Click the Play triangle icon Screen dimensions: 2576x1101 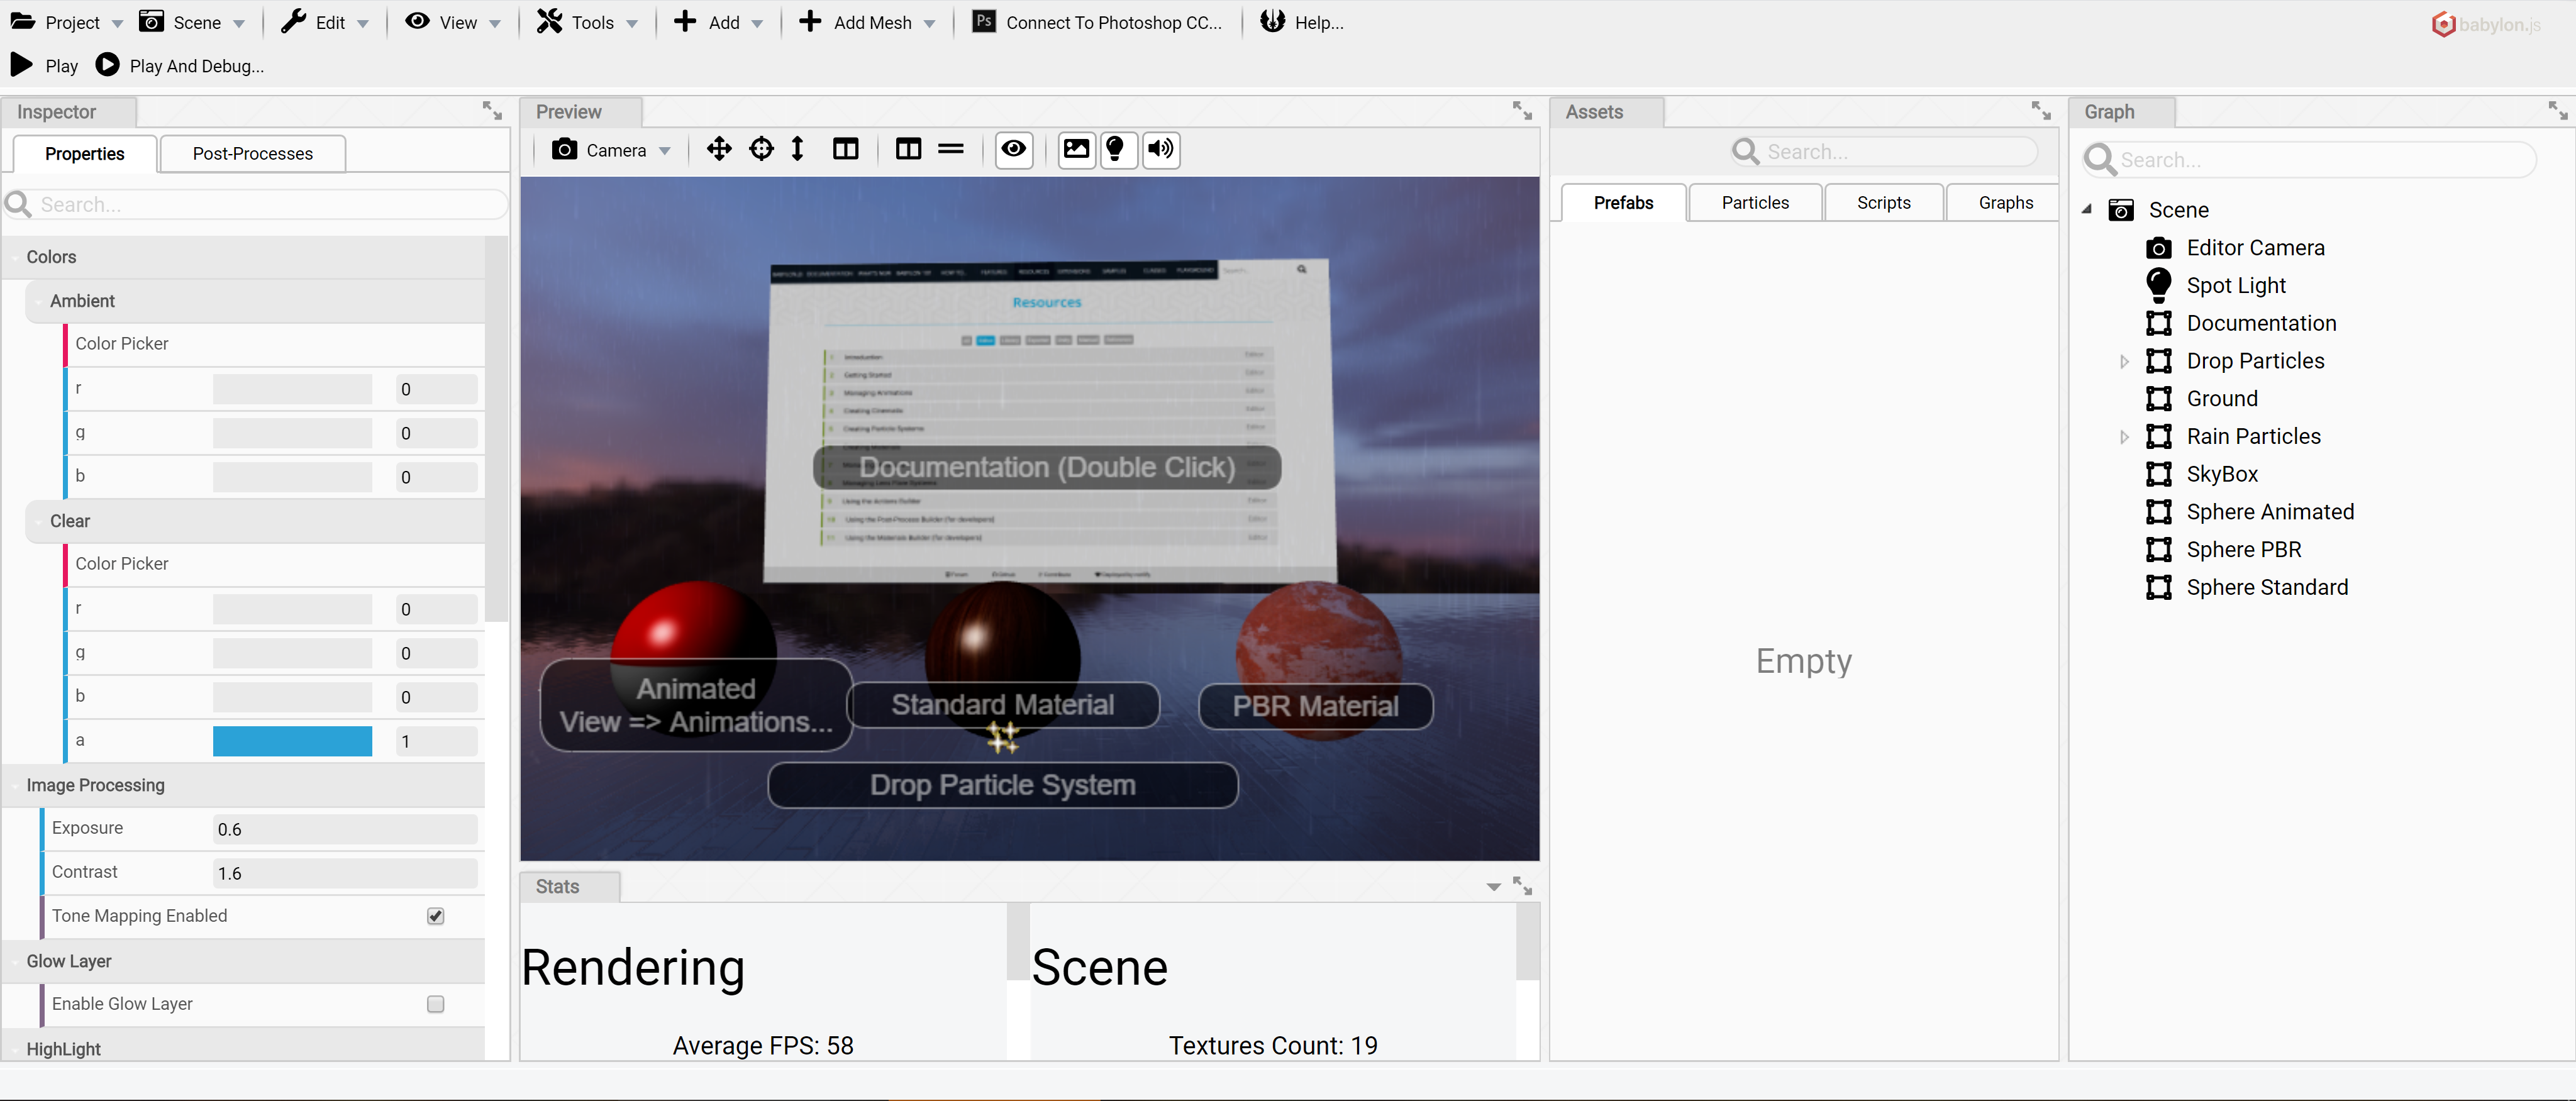click(21, 66)
